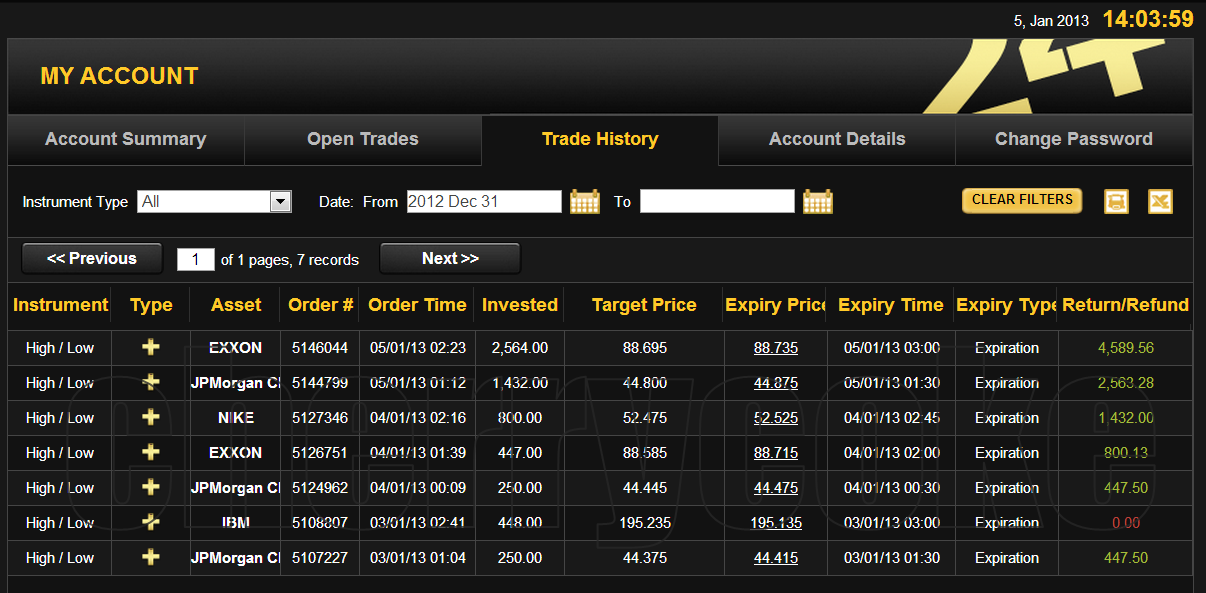
Task: Click the page number input field
Action: click(196, 260)
